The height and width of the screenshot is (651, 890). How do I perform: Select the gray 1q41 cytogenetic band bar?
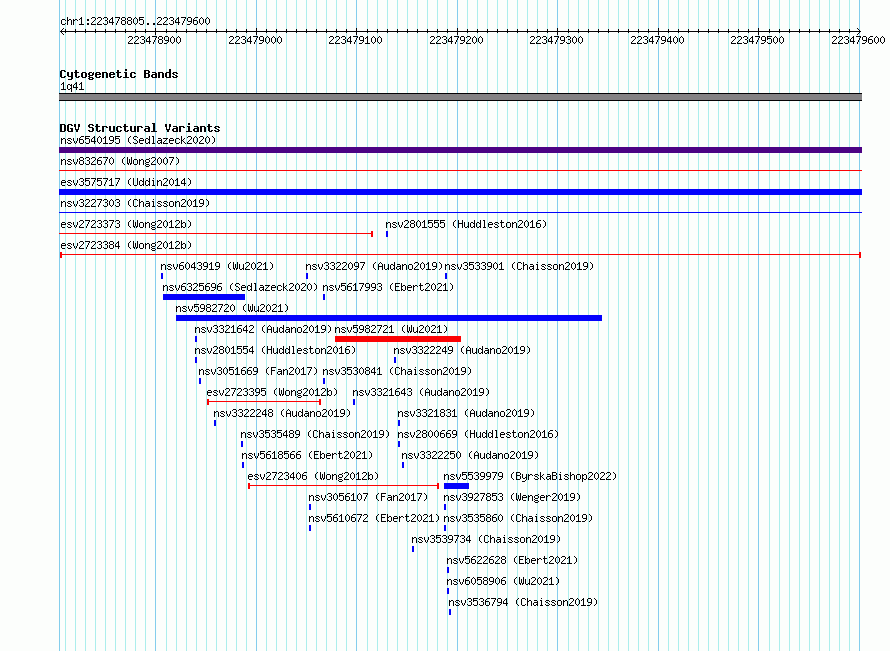coord(460,97)
